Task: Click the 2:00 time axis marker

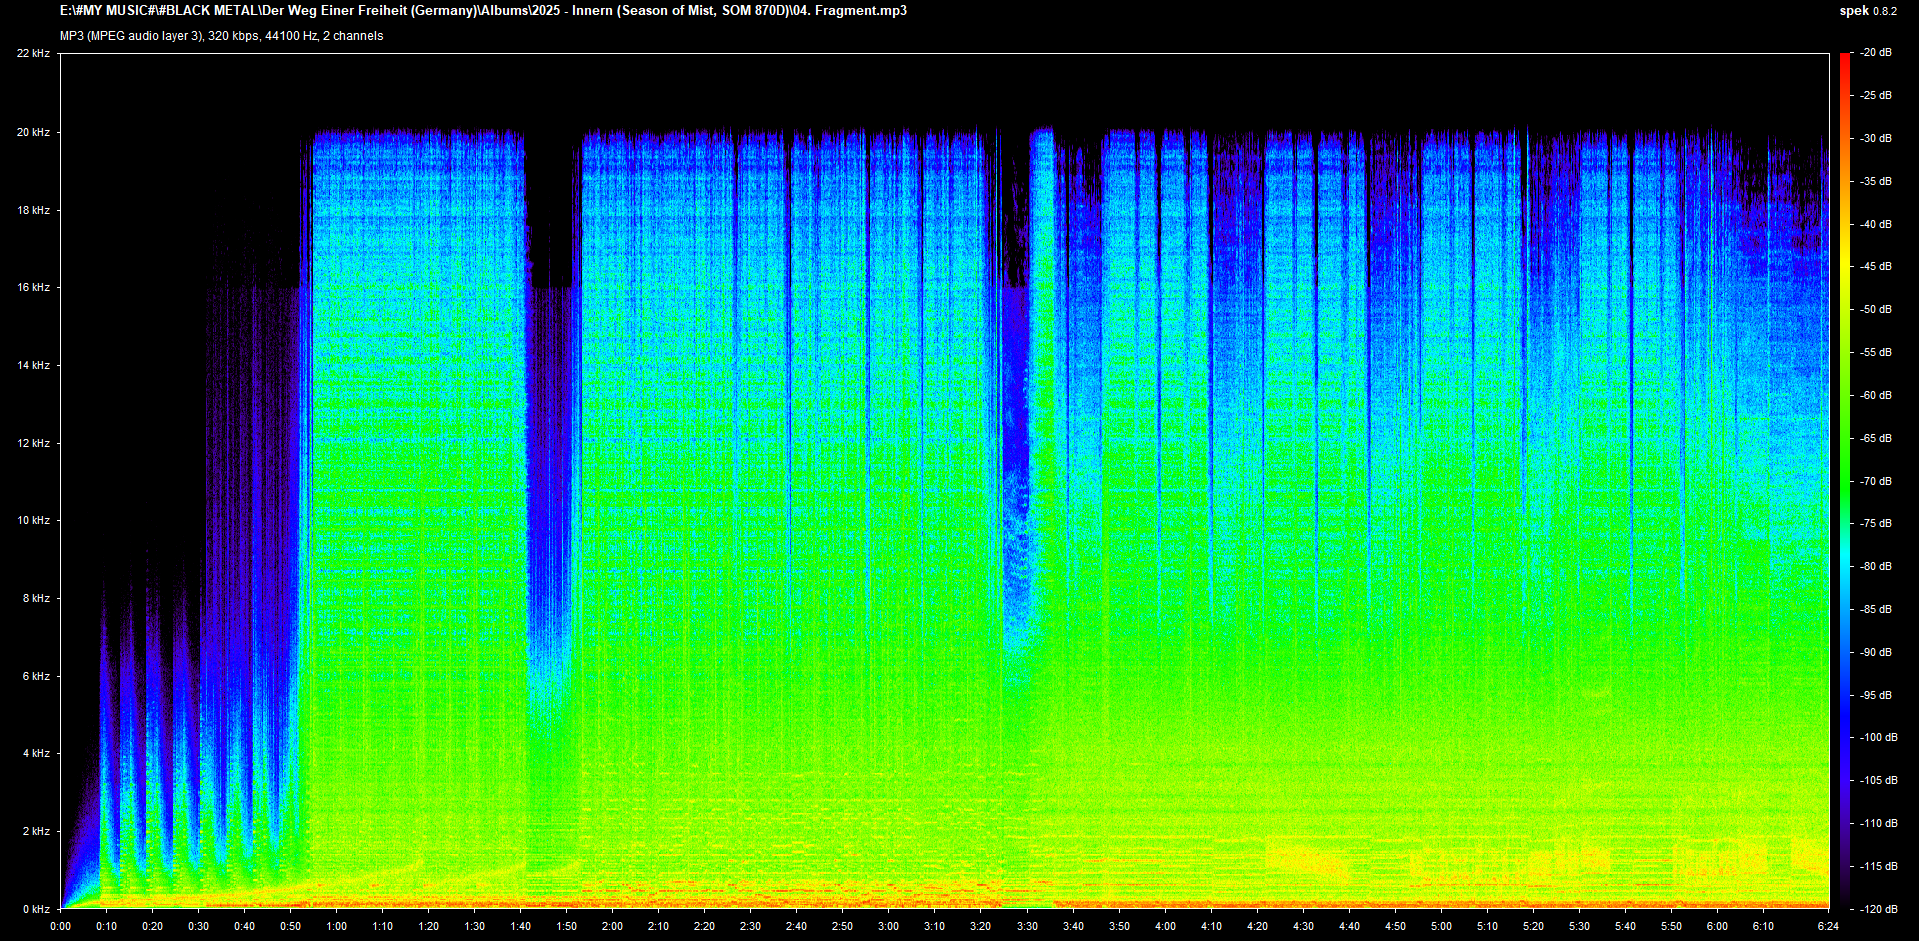Action: point(612,926)
